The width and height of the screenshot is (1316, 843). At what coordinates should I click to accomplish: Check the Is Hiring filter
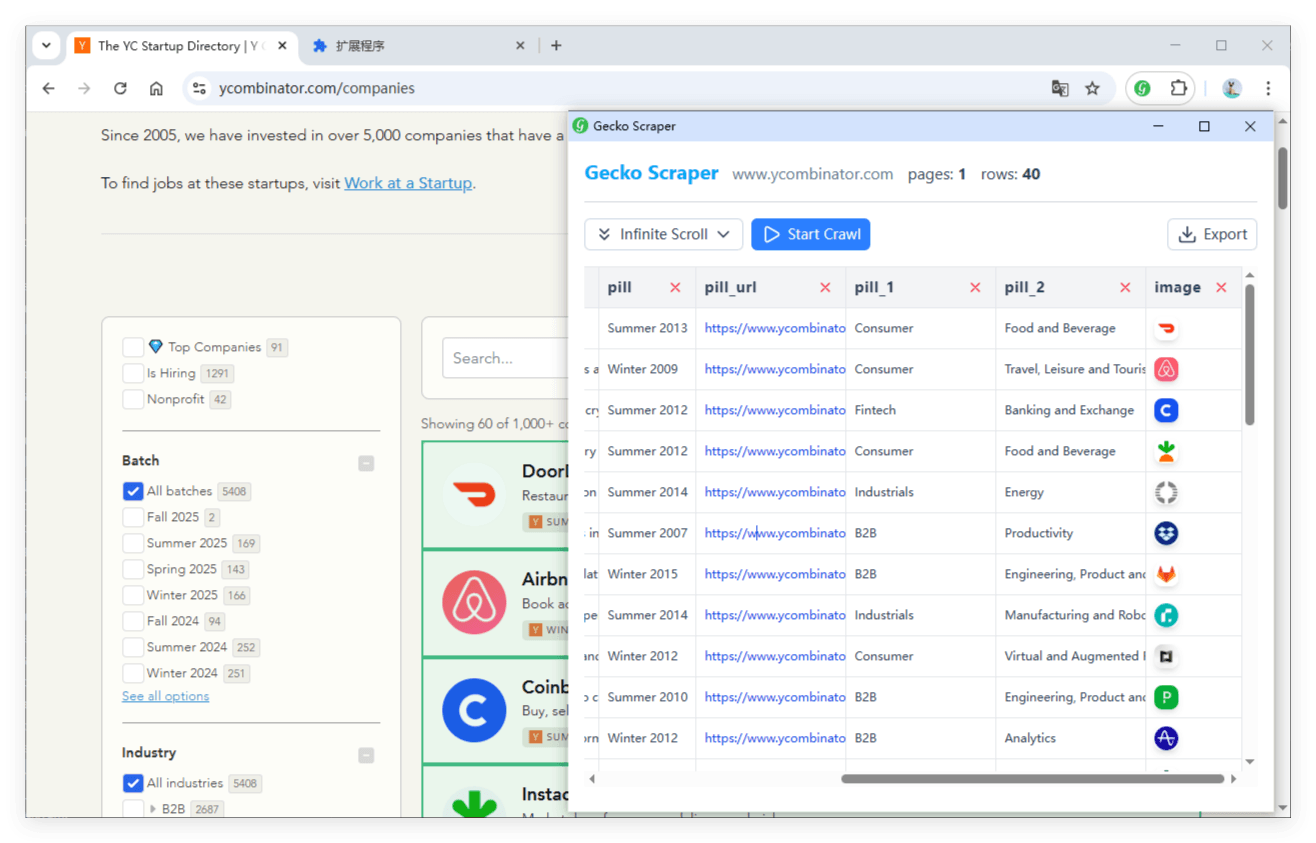(x=133, y=373)
